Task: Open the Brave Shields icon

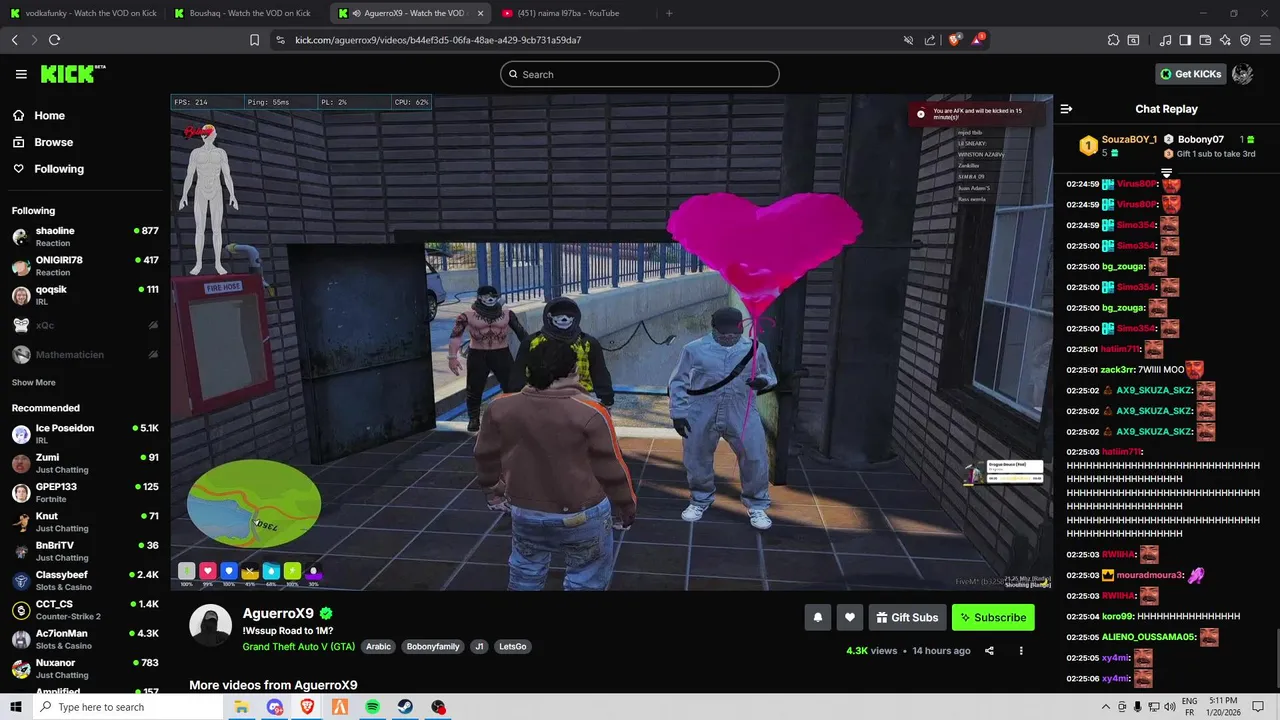Action: pos(955,40)
